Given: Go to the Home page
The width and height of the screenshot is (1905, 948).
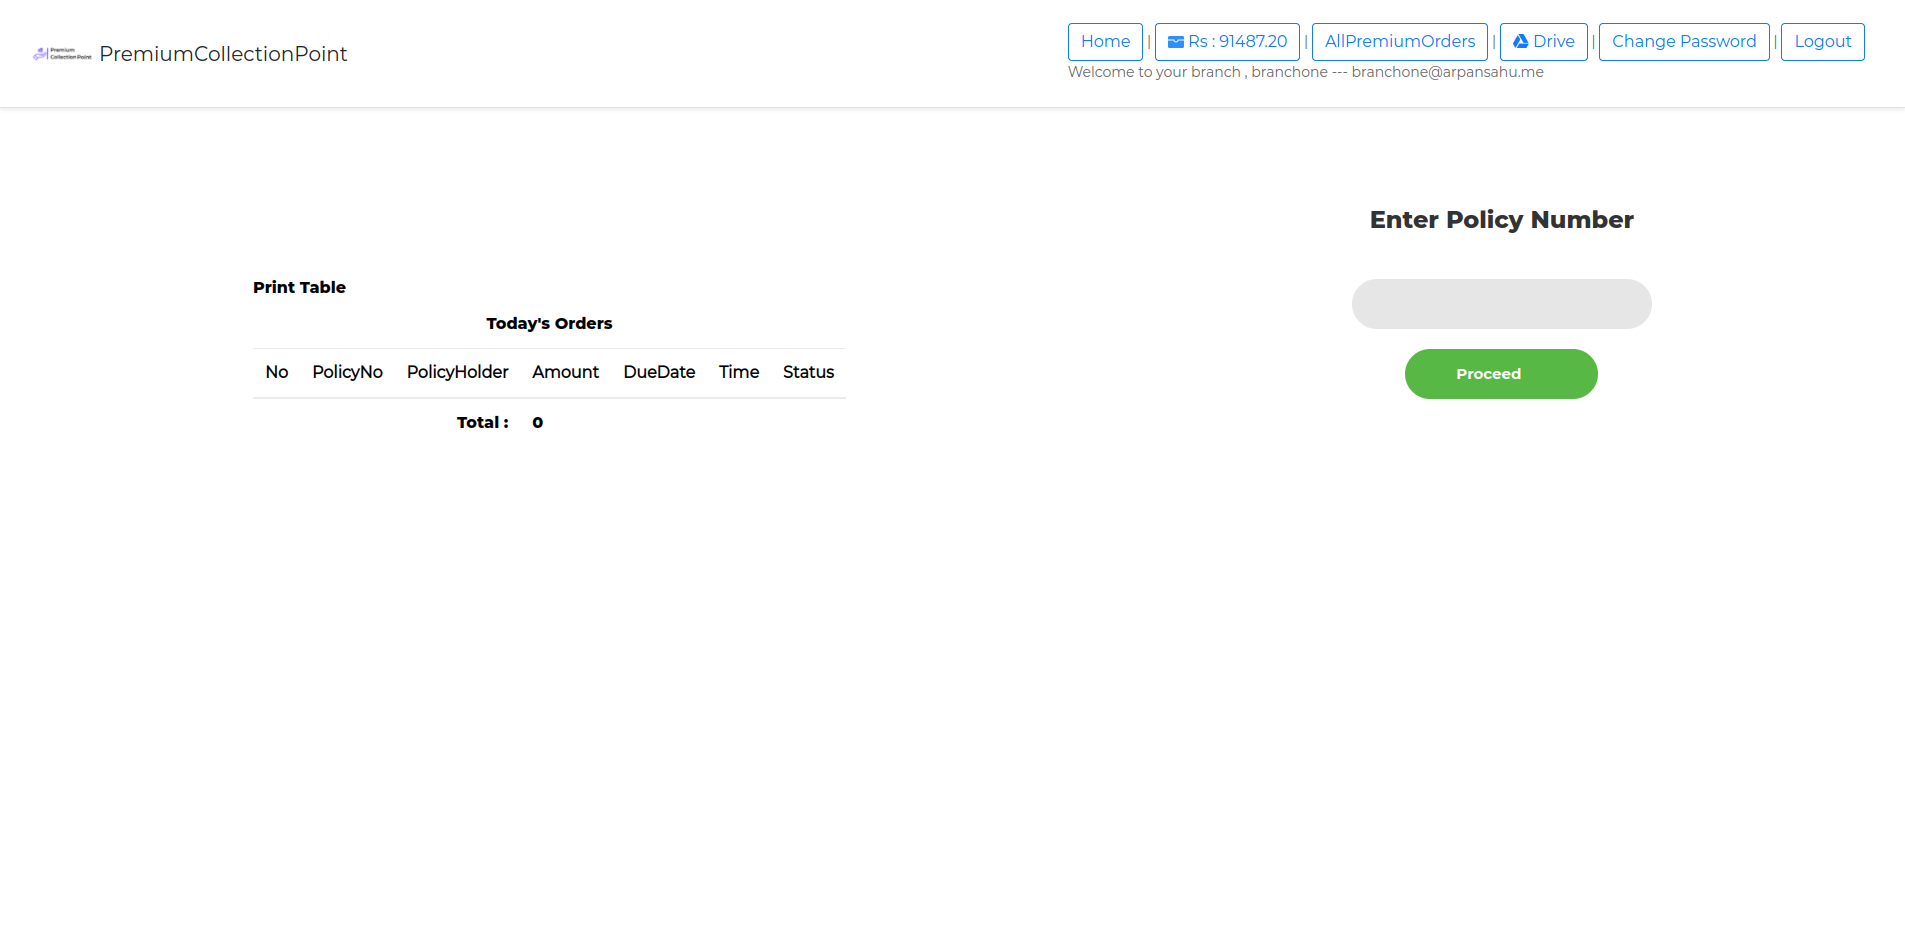Looking at the screenshot, I should coord(1105,42).
